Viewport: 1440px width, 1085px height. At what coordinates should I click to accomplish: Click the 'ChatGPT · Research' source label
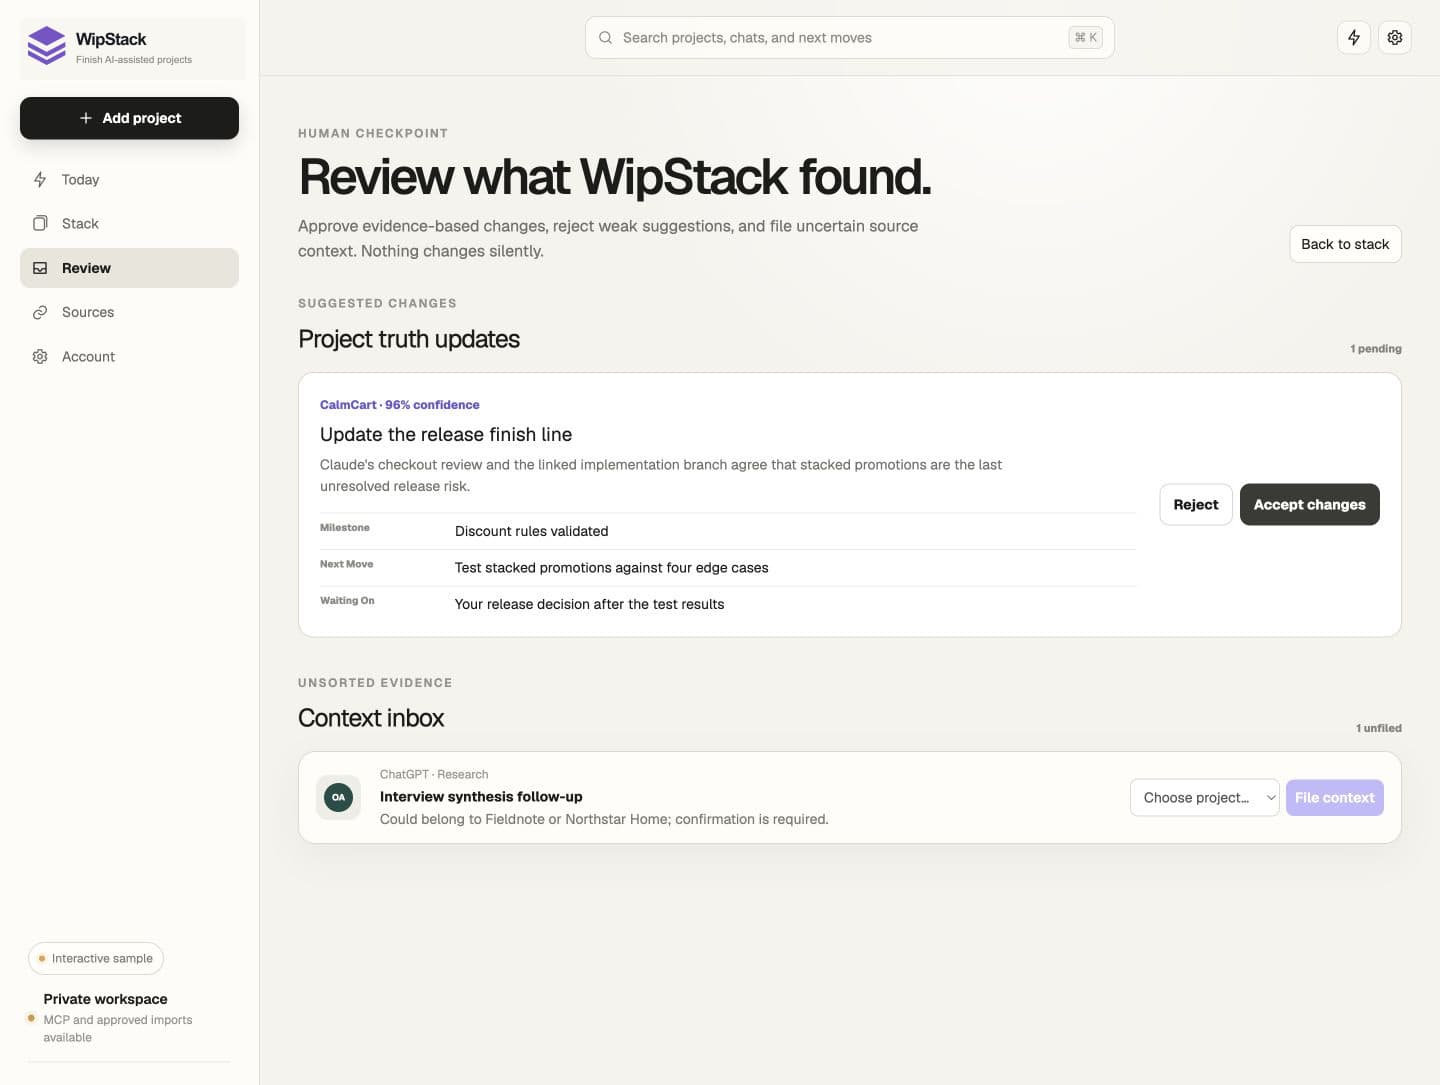tap(434, 775)
